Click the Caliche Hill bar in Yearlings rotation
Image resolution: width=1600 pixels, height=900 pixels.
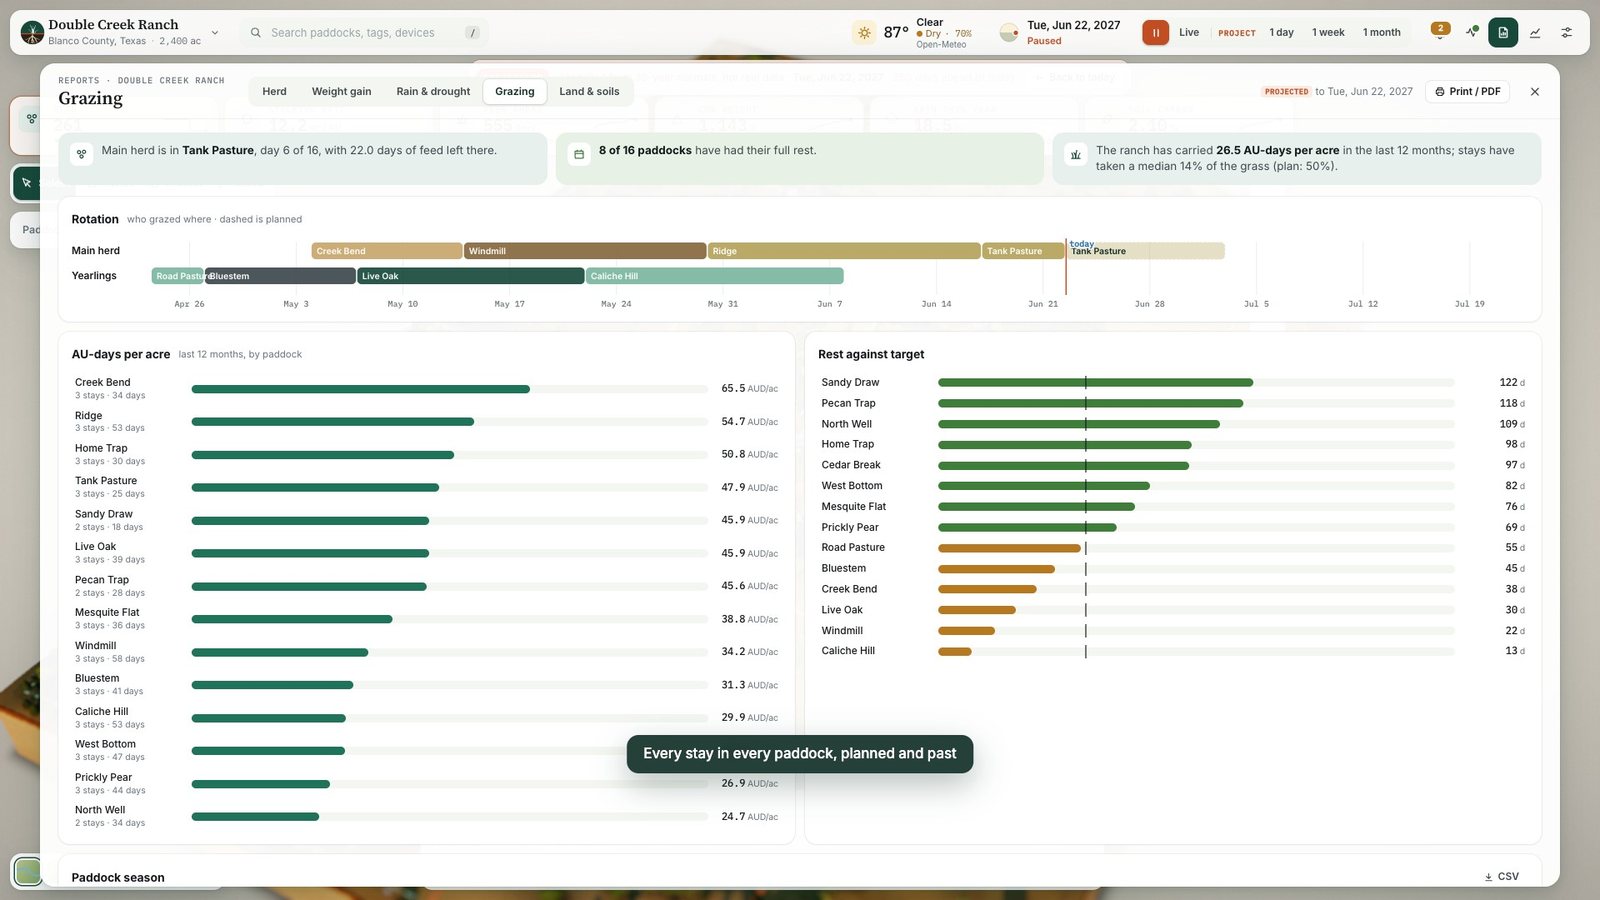coord(715,276)
